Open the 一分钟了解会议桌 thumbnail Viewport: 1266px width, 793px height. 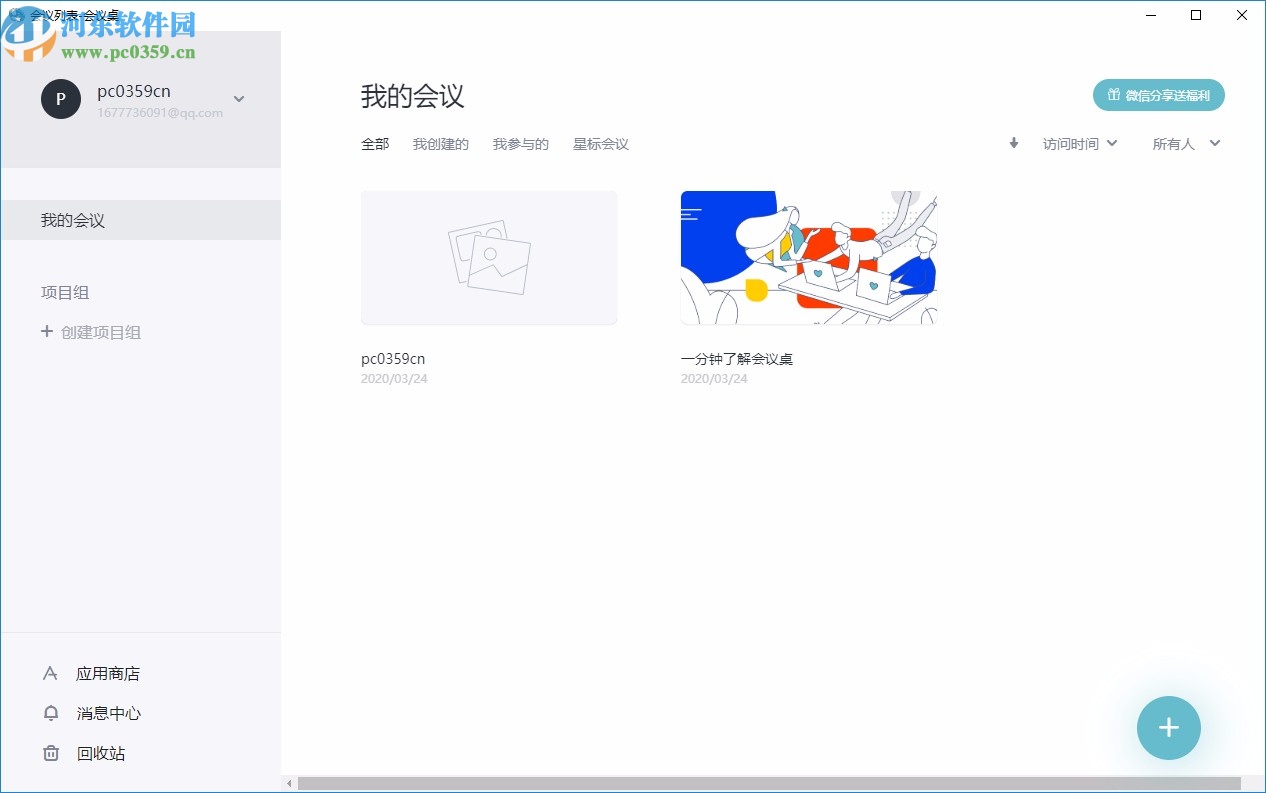[x=808, y=257]
